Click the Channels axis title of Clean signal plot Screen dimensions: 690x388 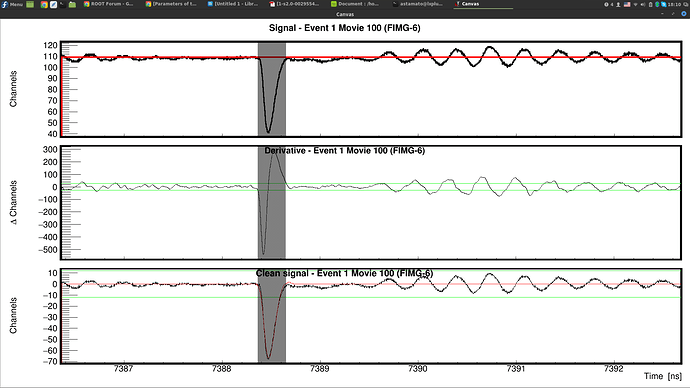pyautogui.click(x=13, y=315)
